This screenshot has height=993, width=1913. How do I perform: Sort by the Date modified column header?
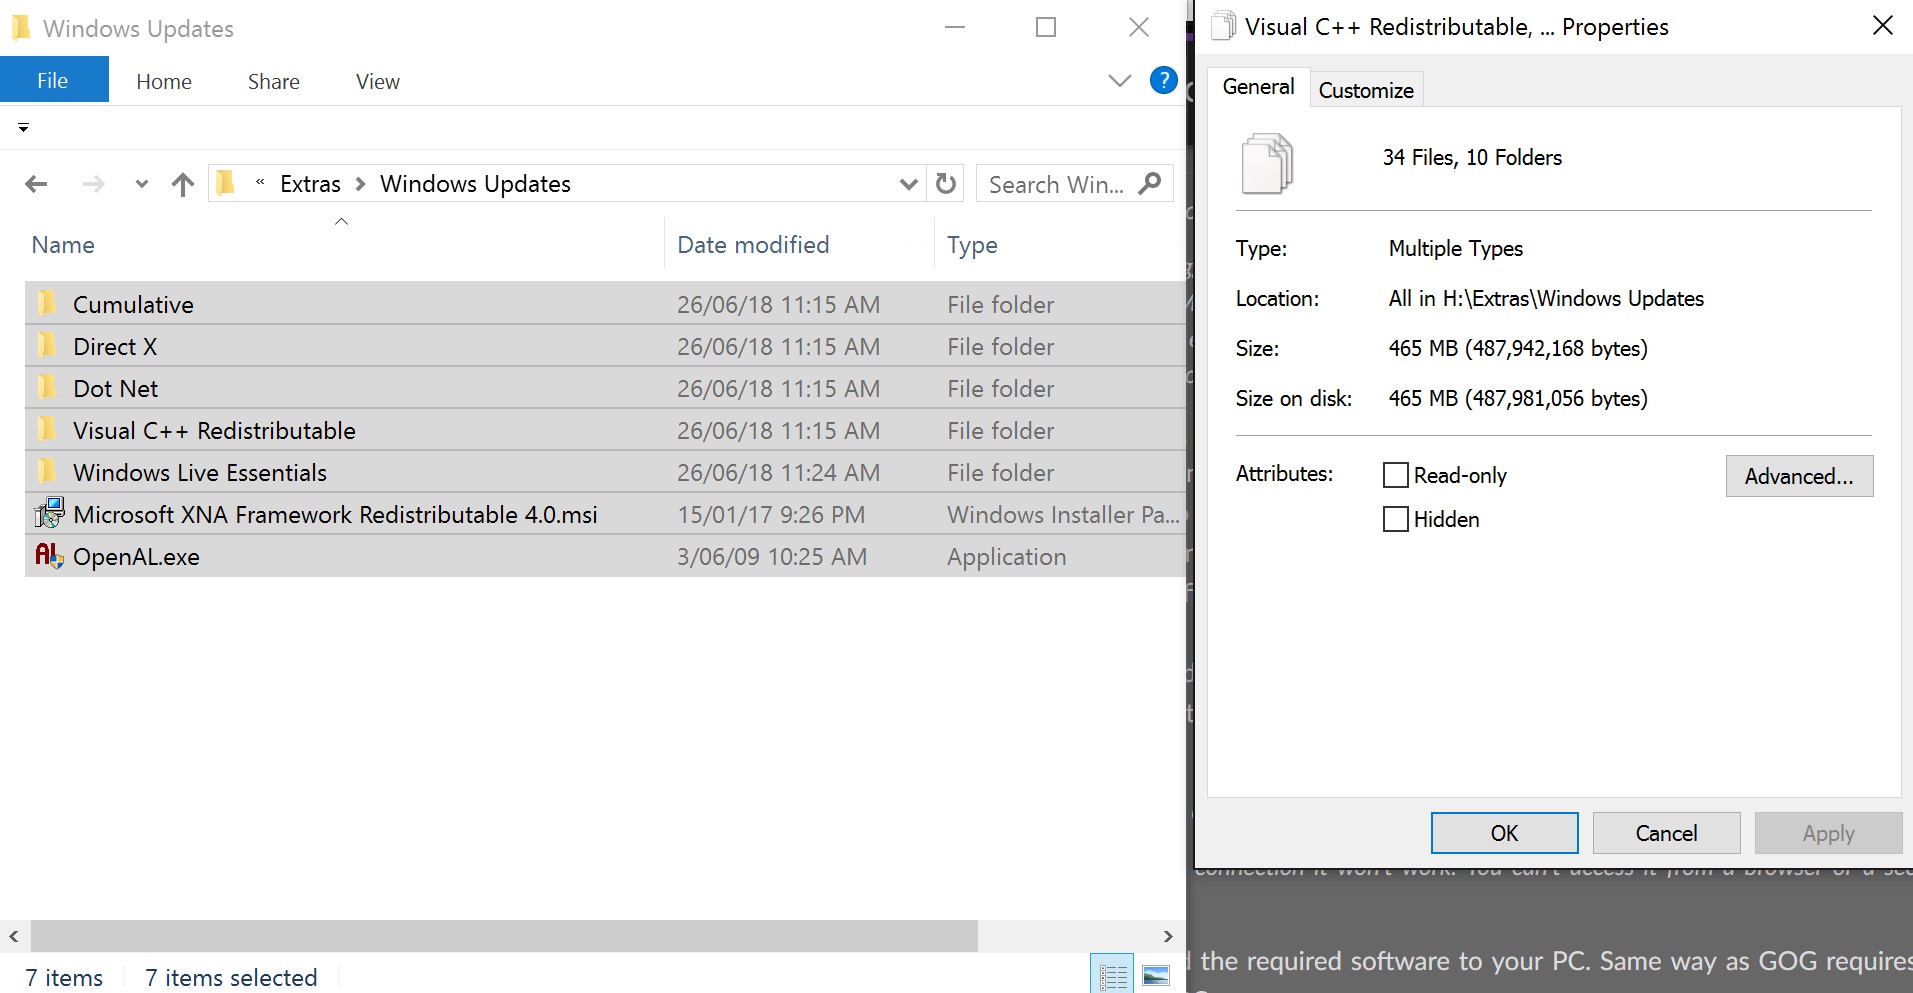[753, 245]
